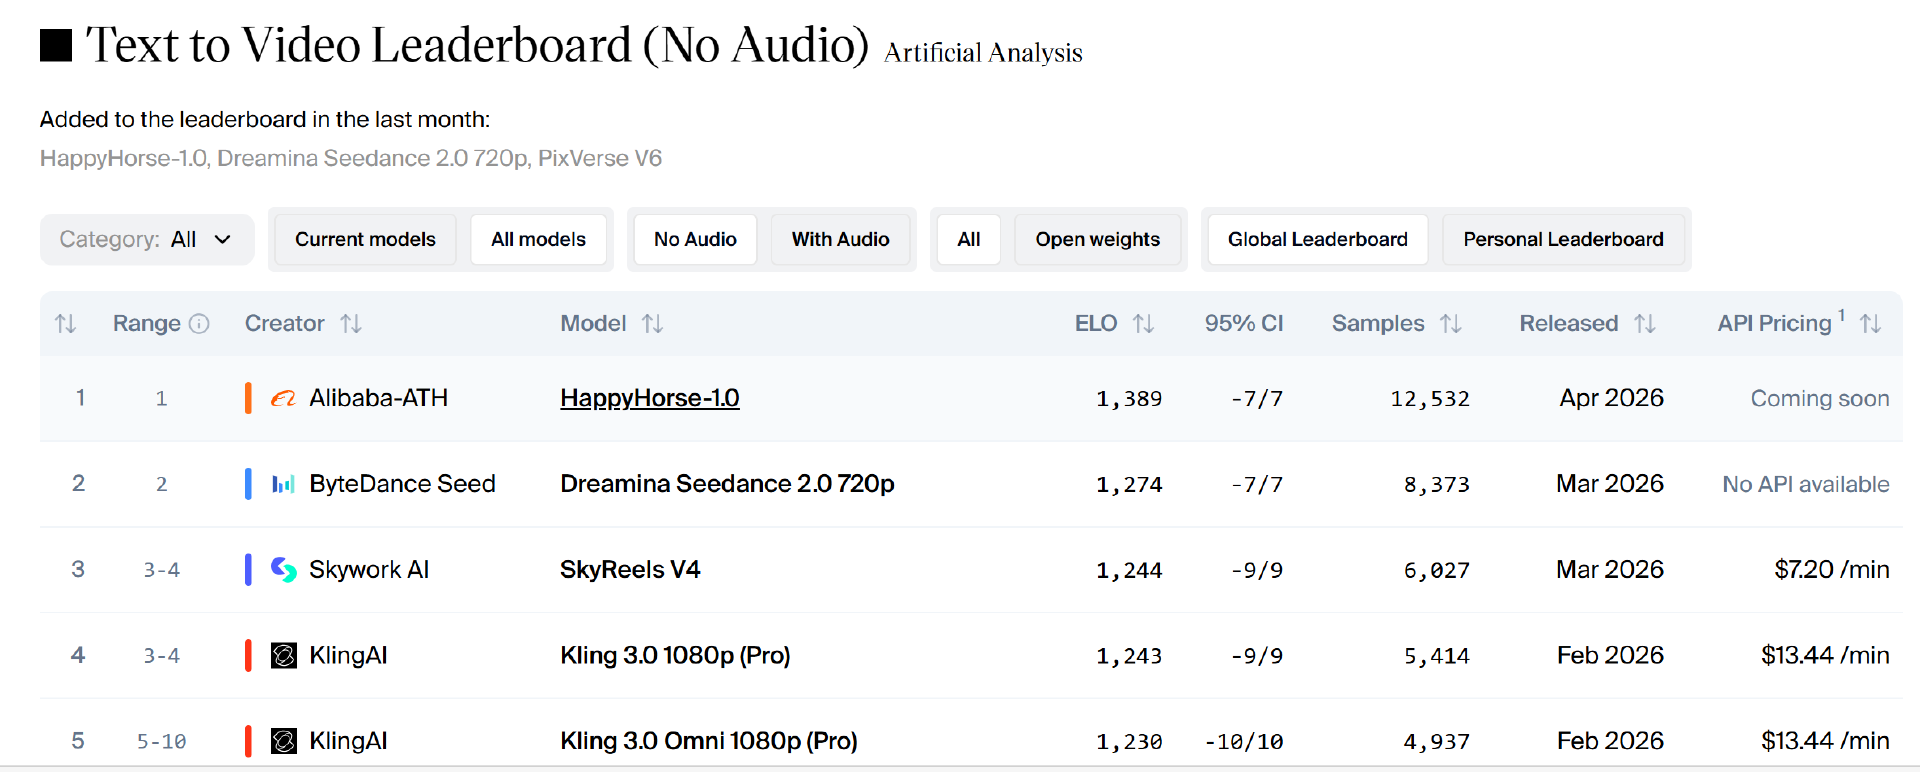
Task: Click the Range info icon
Action: (x=200, y=324)
